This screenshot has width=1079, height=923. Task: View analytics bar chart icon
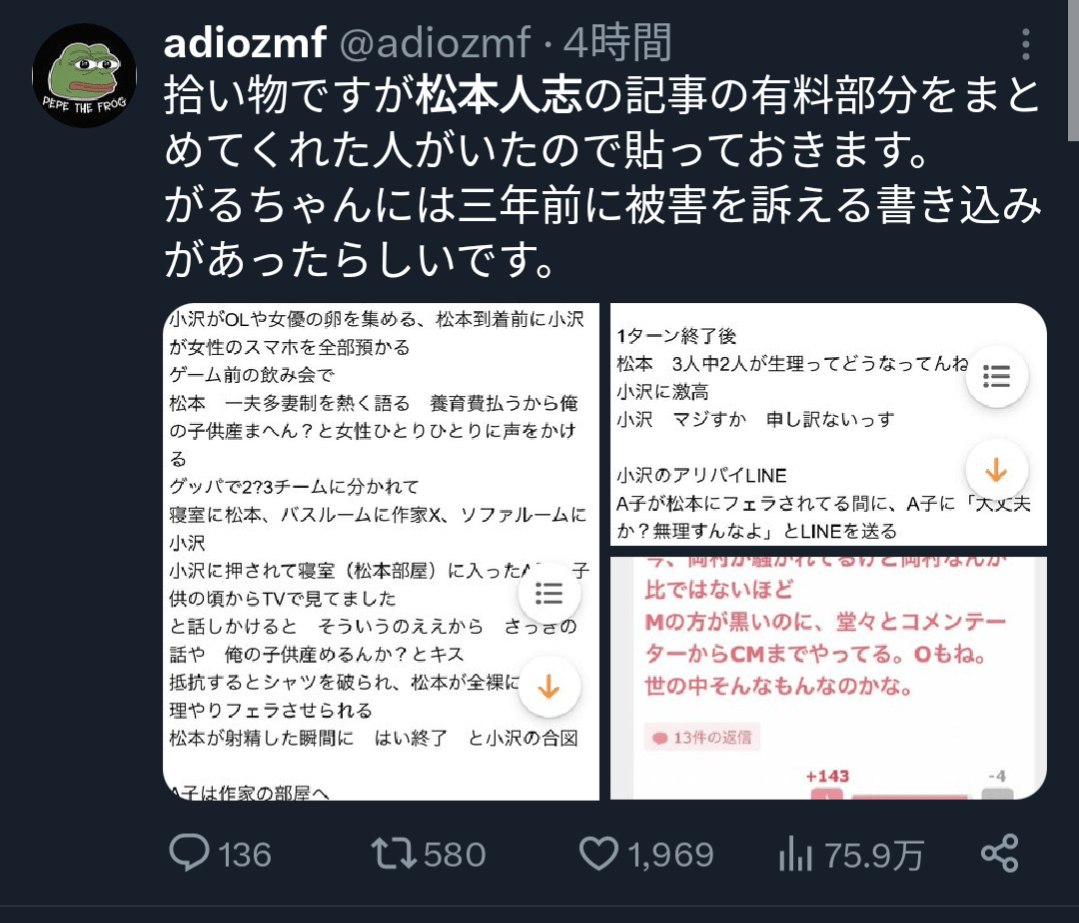coord(795,853)
